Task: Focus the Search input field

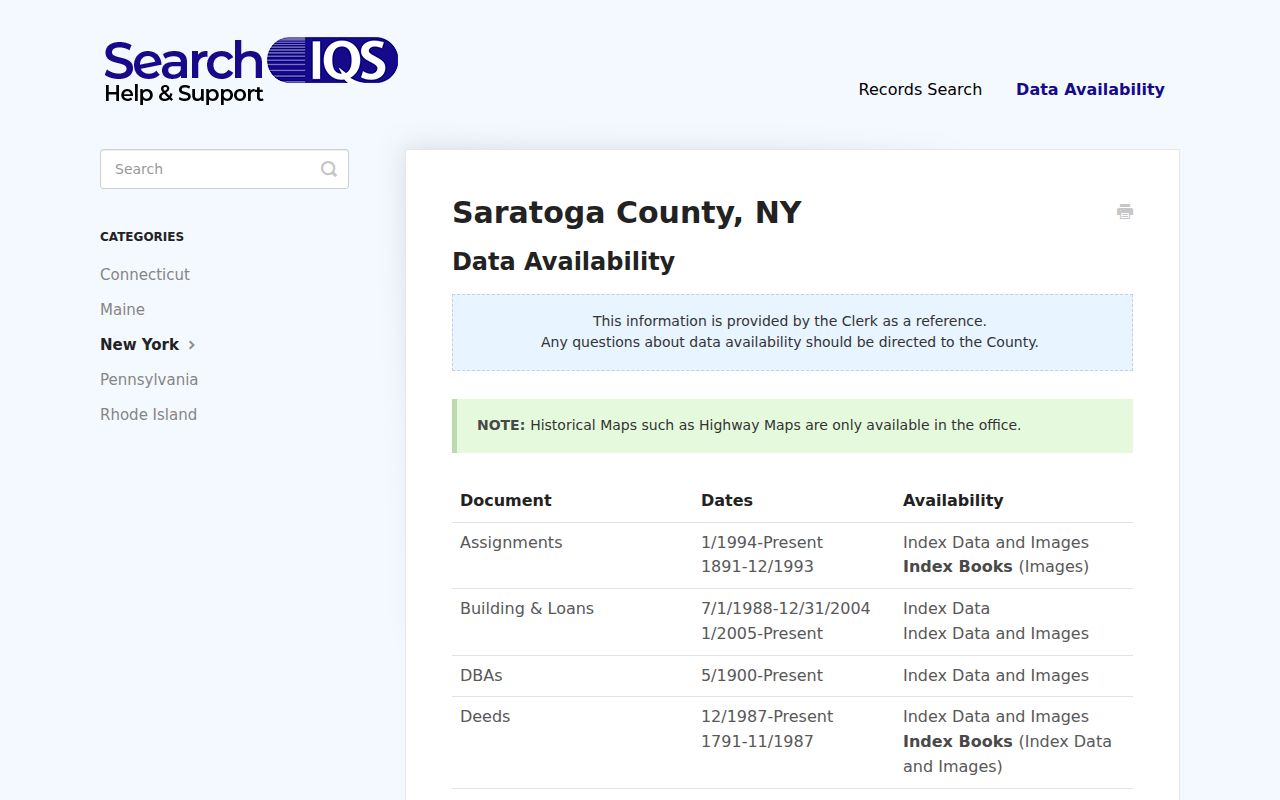Action: click(224, 169)
